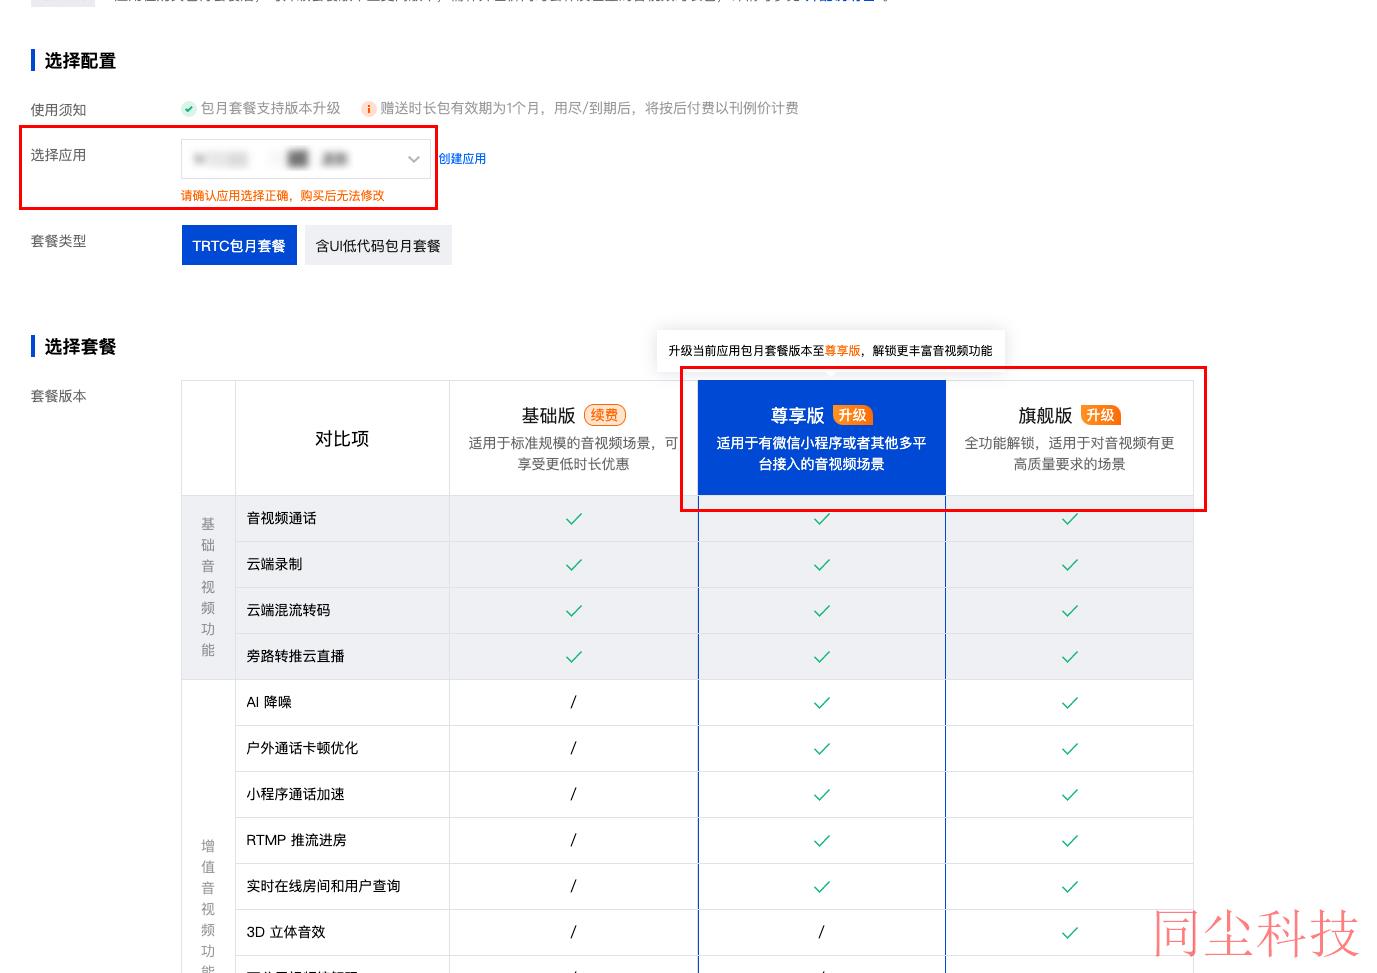Click the 音视频通话 row label

(281, 518)
